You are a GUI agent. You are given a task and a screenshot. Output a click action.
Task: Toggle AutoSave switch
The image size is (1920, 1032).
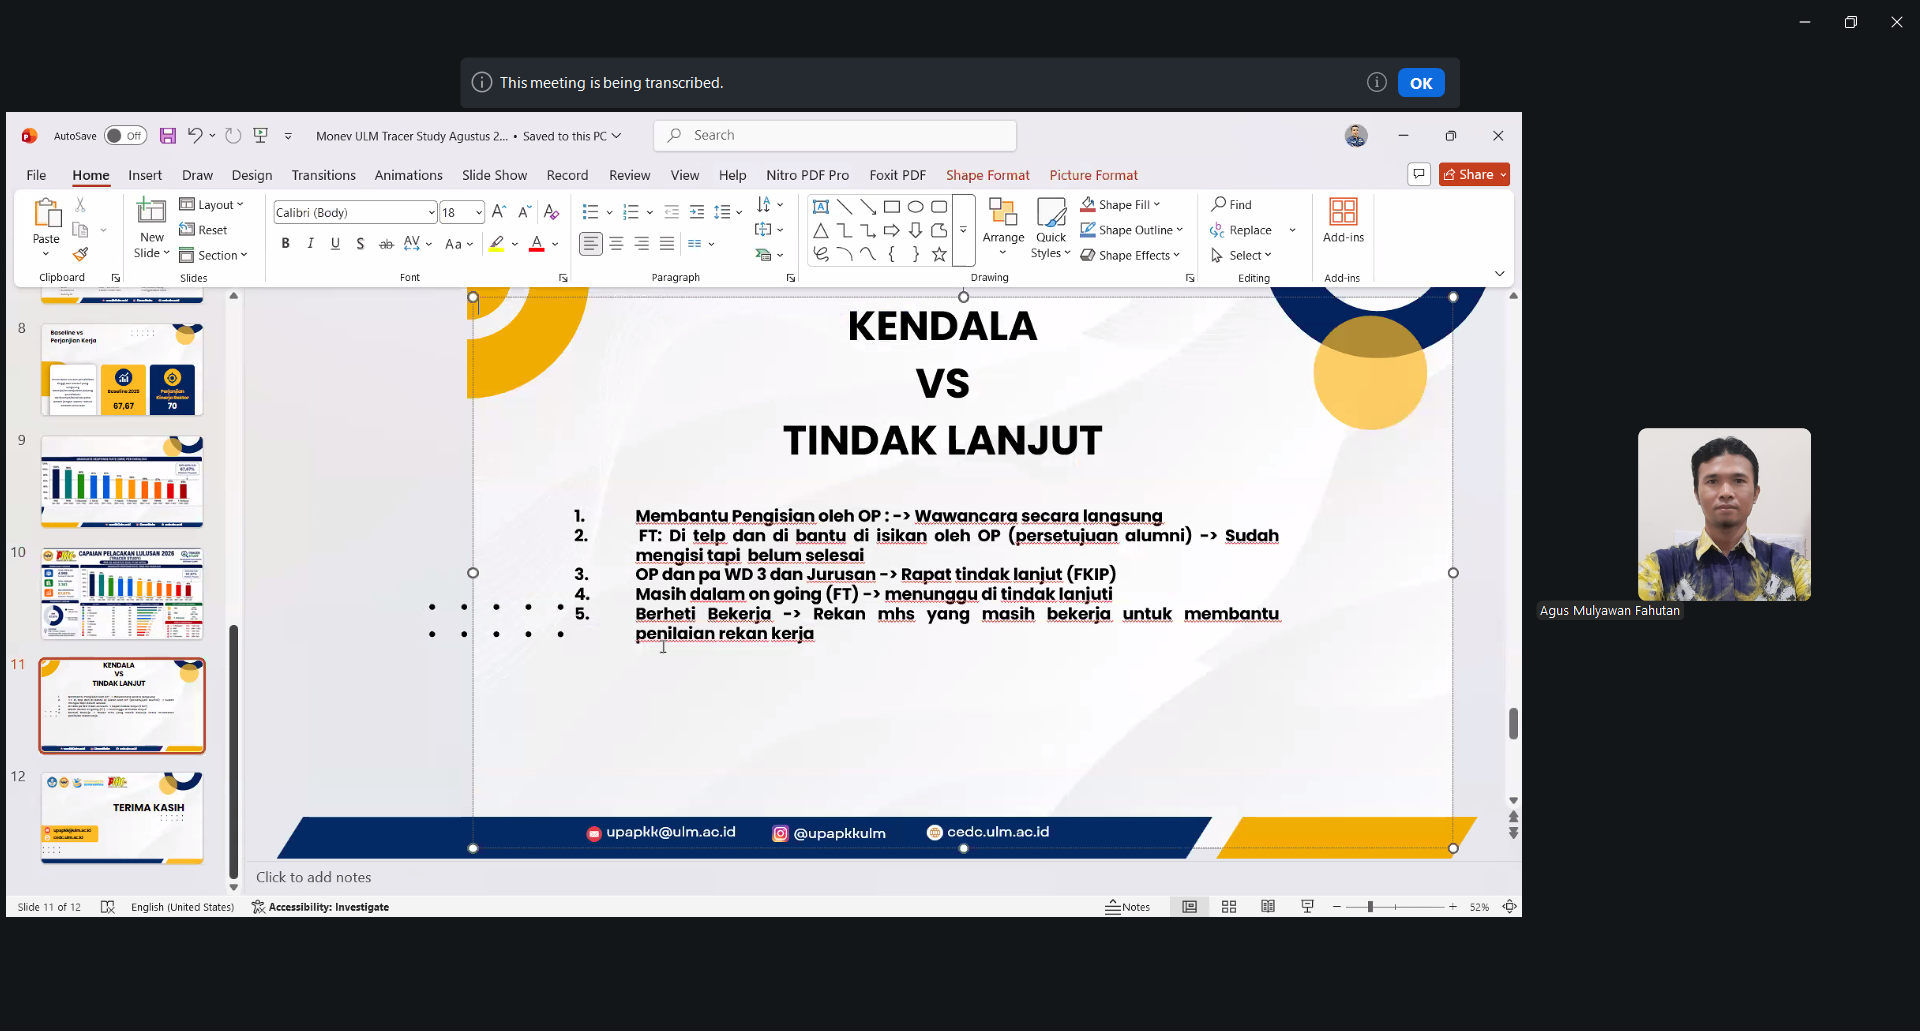[x=125, y=136]
